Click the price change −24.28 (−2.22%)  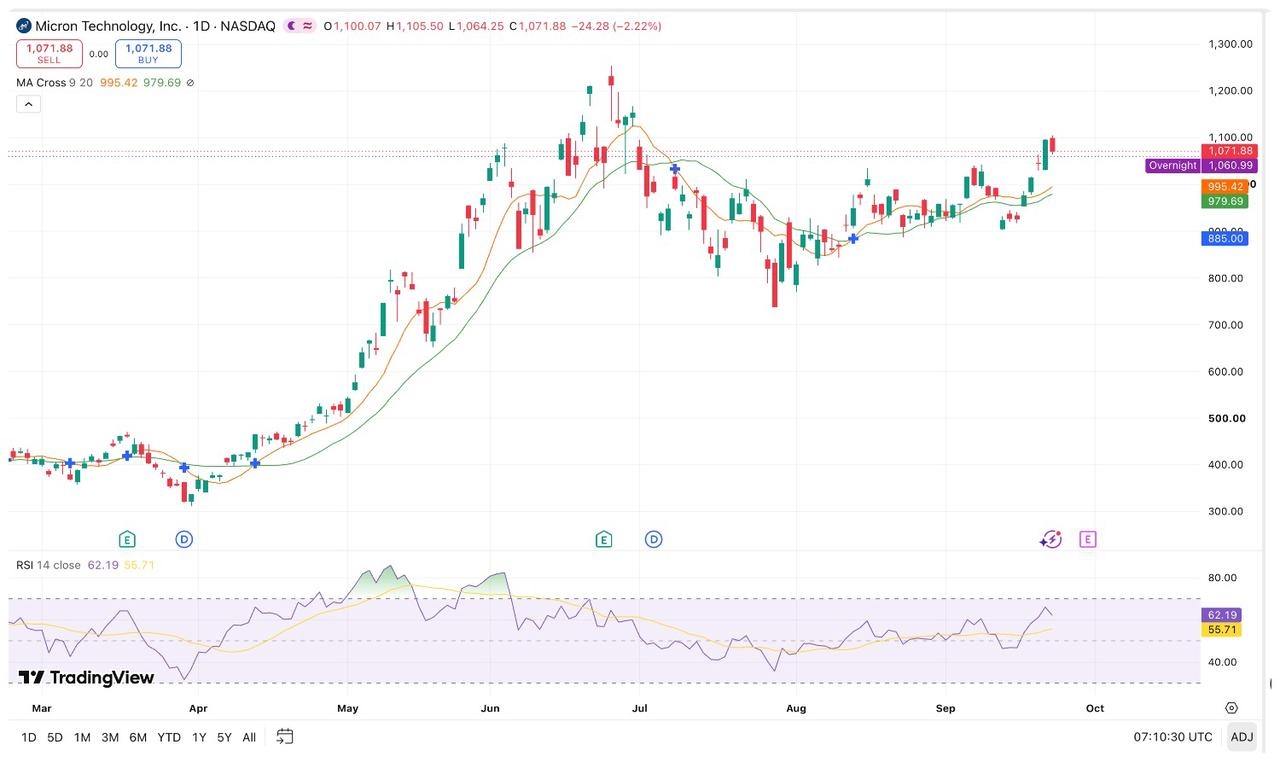coord(616,26)
